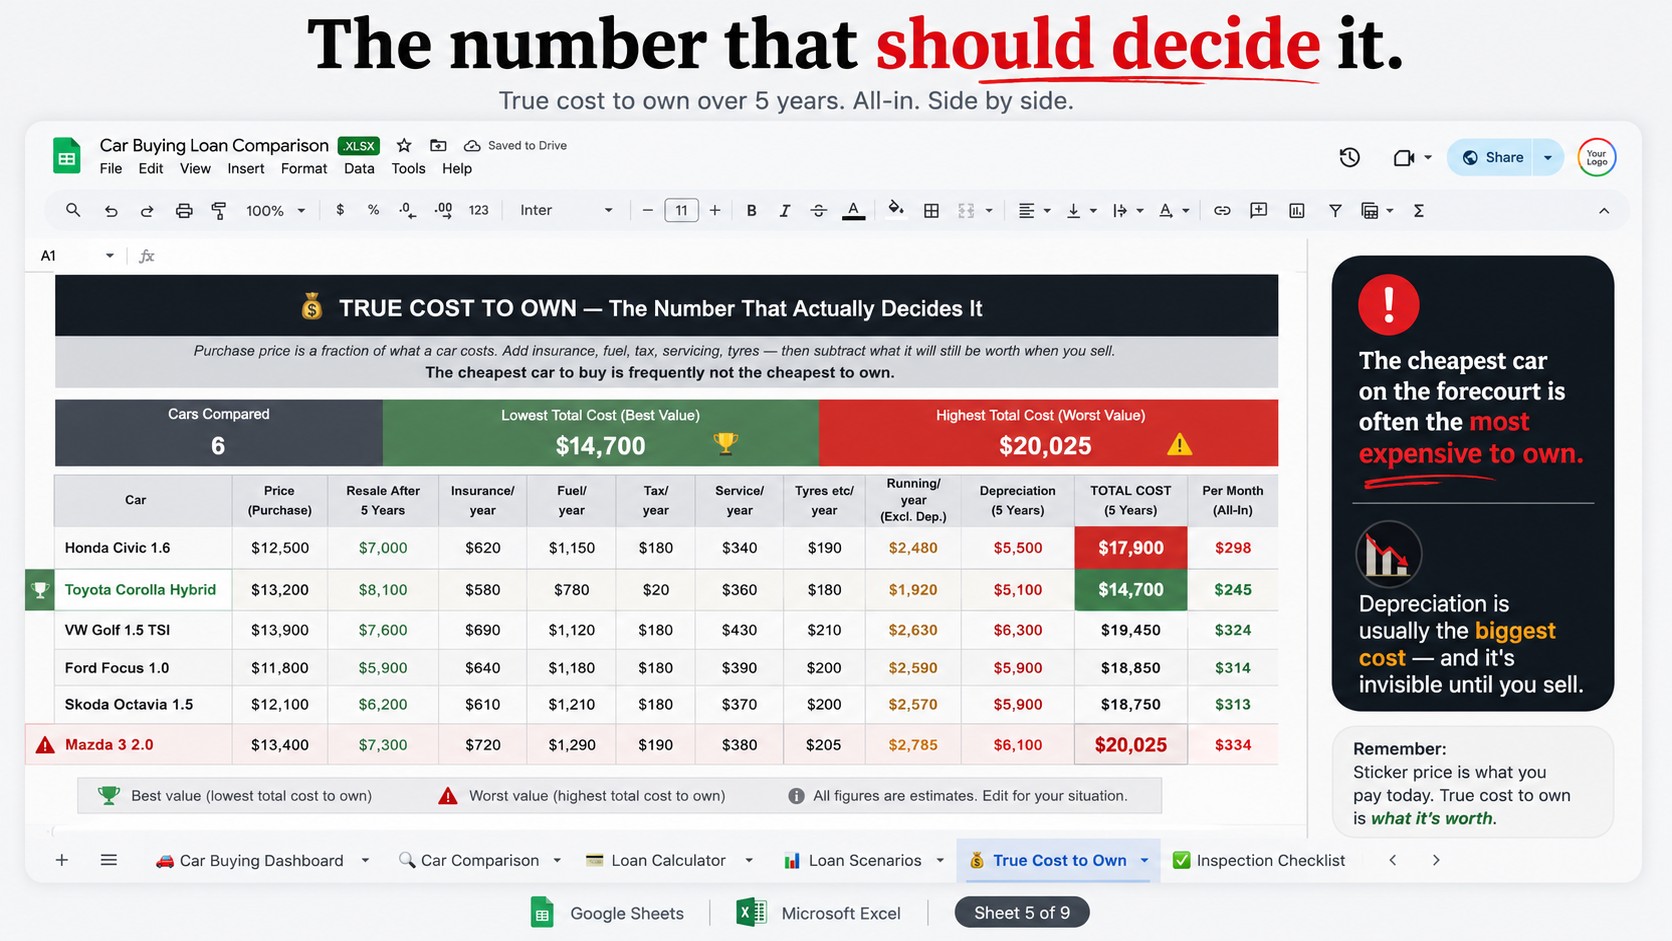Decrease the font size
Screen dimensions: 1672x941
pyautogui.click(x=648, y=211)
